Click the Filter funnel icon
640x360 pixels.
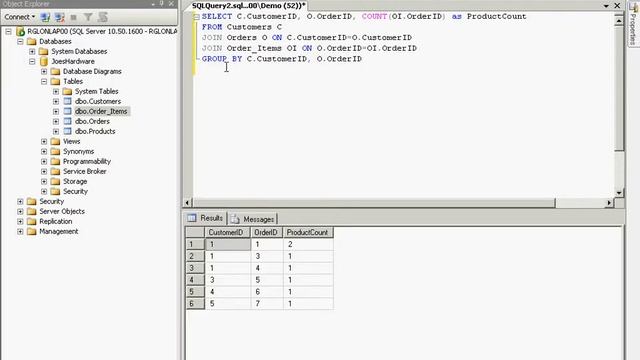click(x=88, y=17)
